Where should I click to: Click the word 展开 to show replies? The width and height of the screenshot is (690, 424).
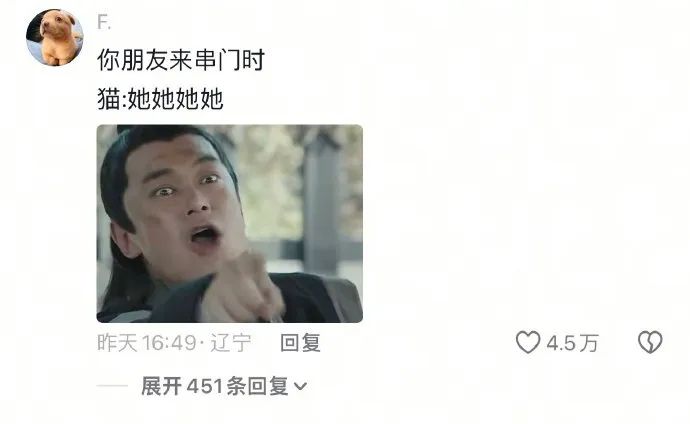coord(161,386)
